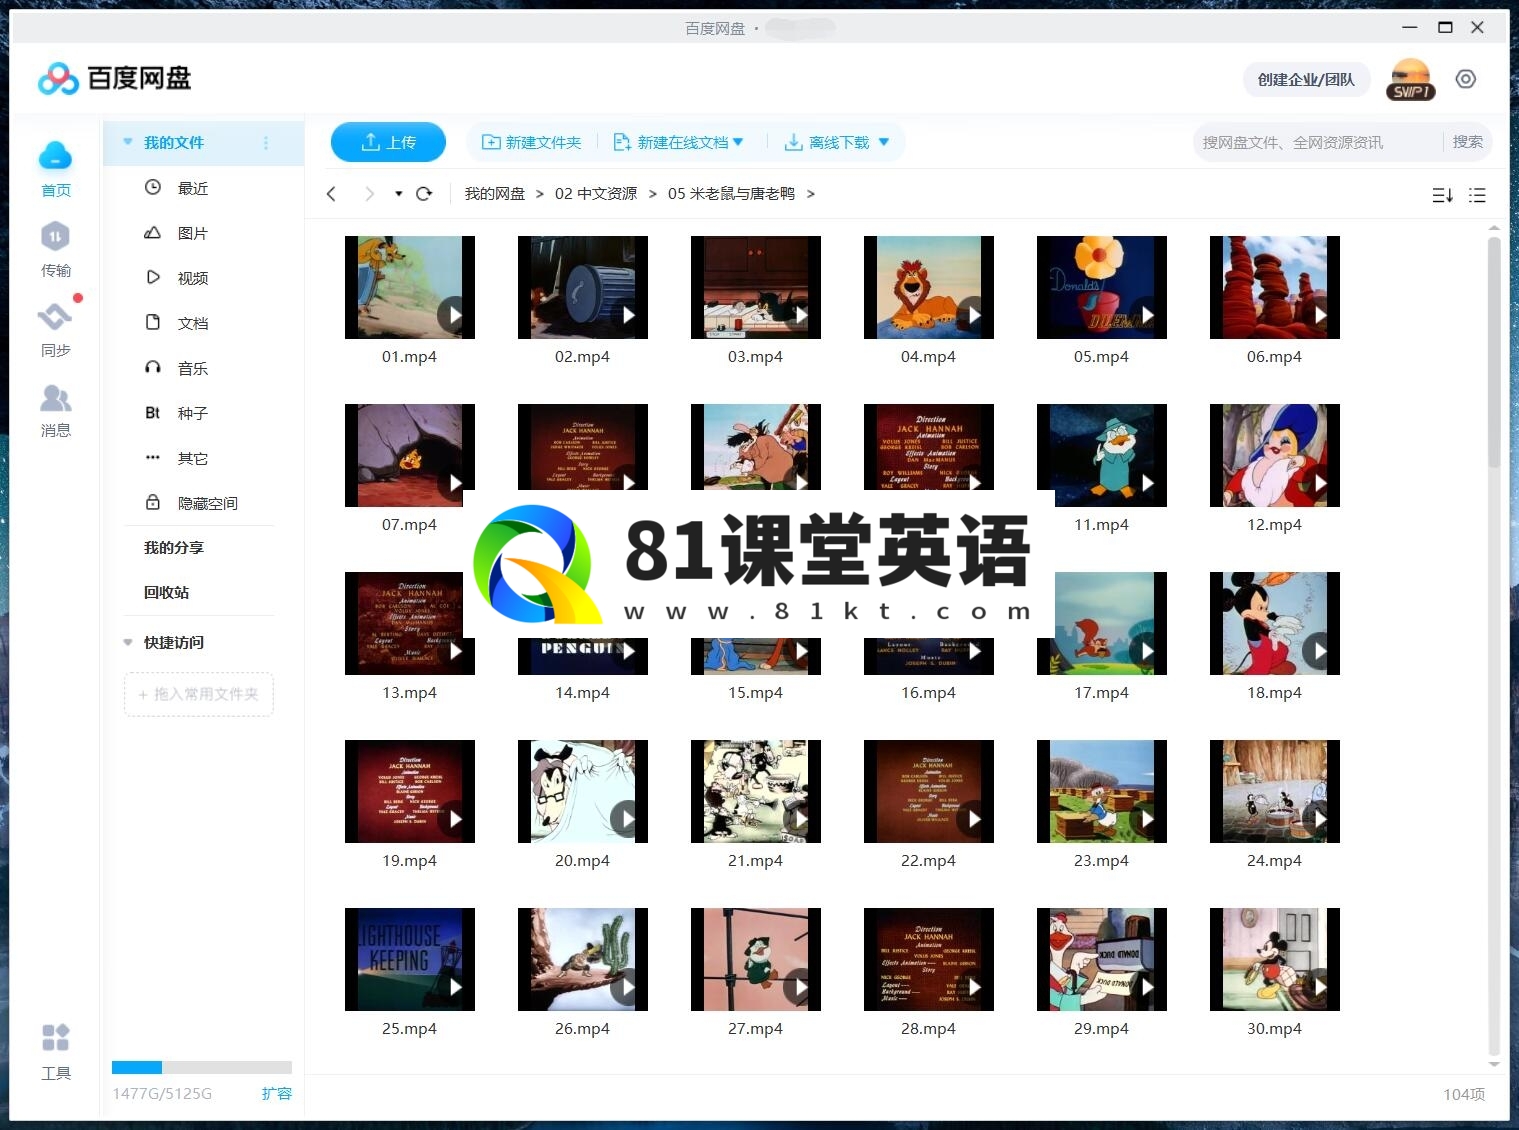Select the 06.mp4 thumbnail
The height and width of the screenshot is (1130, 1519).
(x=1275, y=287)
